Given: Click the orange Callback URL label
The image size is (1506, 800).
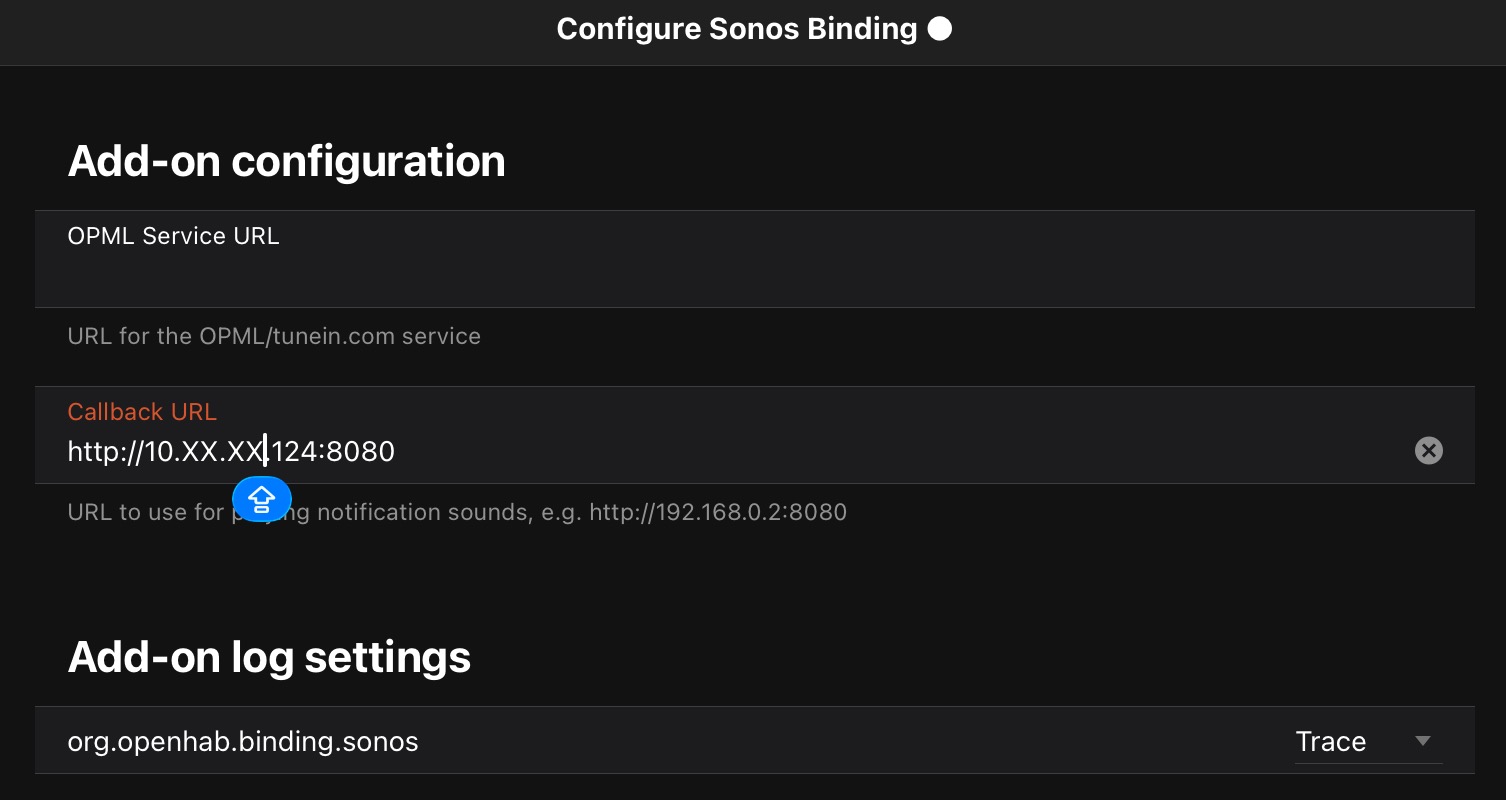Looking at the screenshot, I should pos(142,411).
